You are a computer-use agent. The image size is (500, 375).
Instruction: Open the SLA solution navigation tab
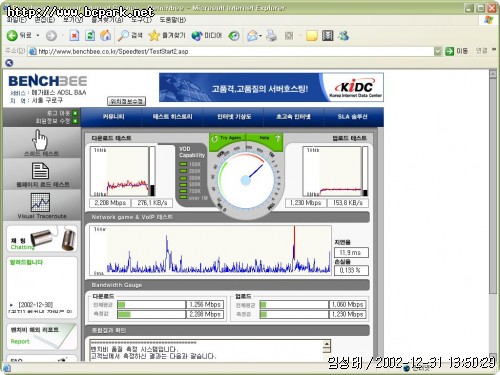[352, 117]
